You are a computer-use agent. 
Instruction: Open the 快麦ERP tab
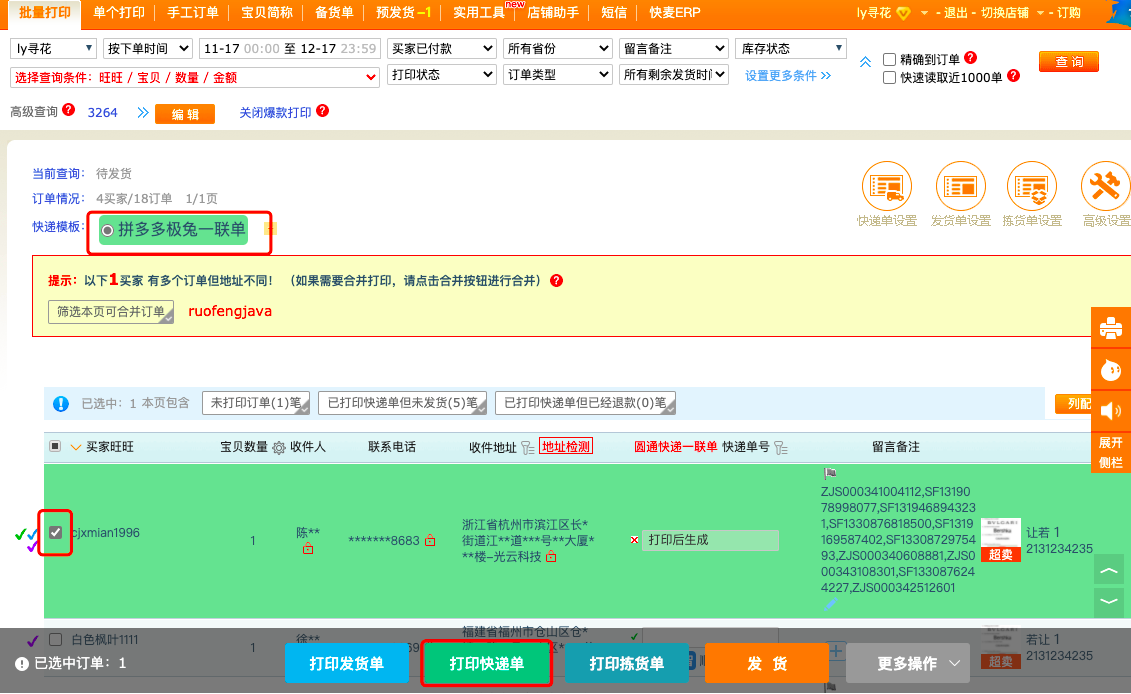pyautogui.click(x=674, y=13)
